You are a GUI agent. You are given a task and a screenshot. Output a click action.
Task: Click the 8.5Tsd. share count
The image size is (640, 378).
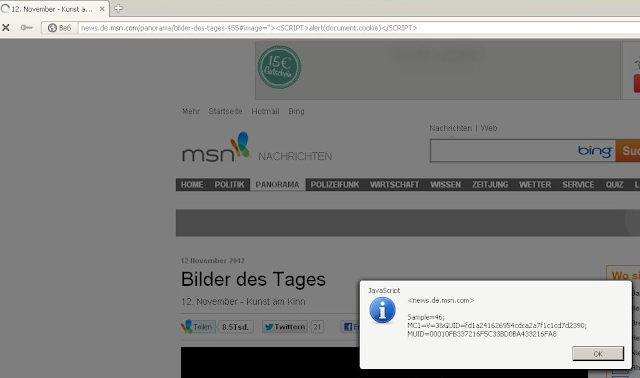point(235,327)
